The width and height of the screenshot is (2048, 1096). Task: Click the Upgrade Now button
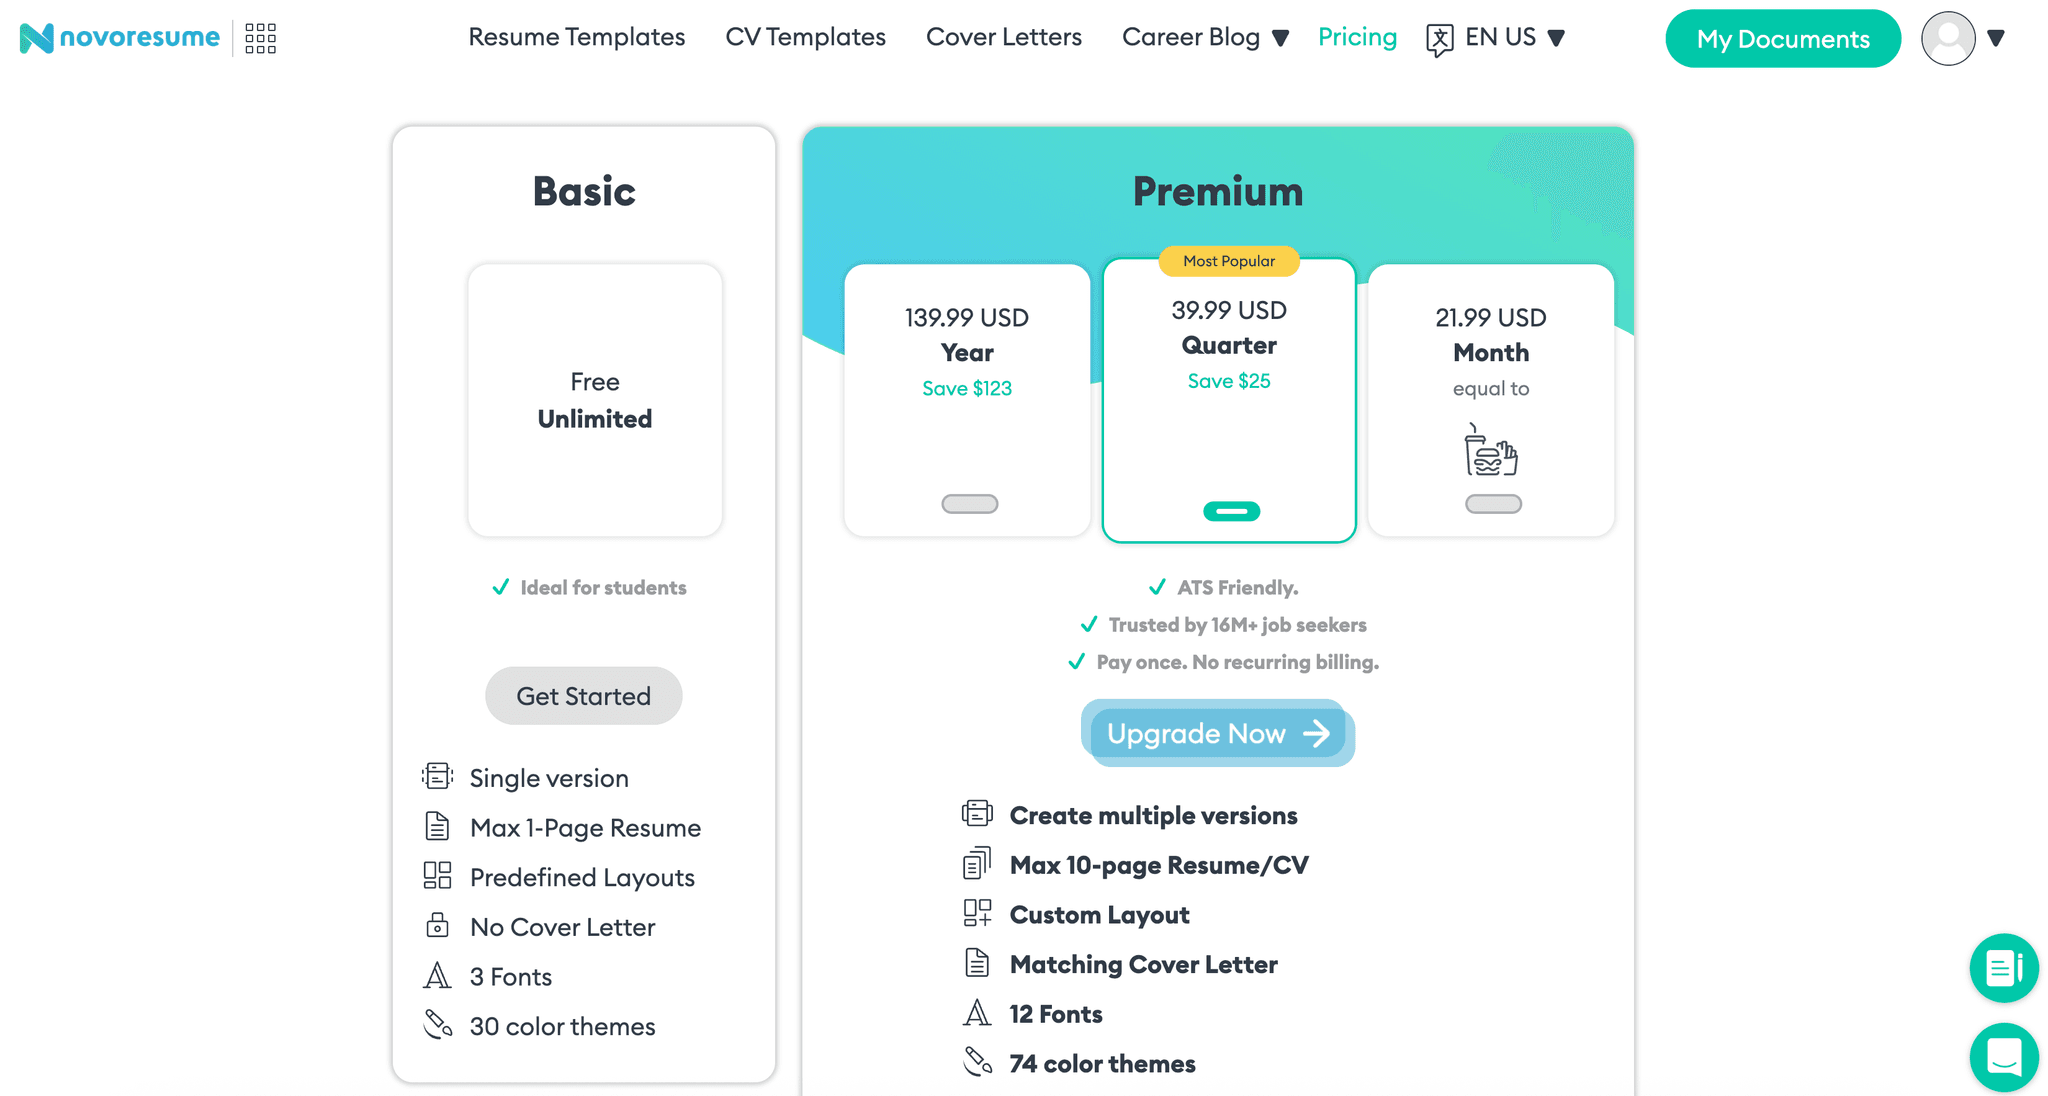click(x=1217, y=734)
